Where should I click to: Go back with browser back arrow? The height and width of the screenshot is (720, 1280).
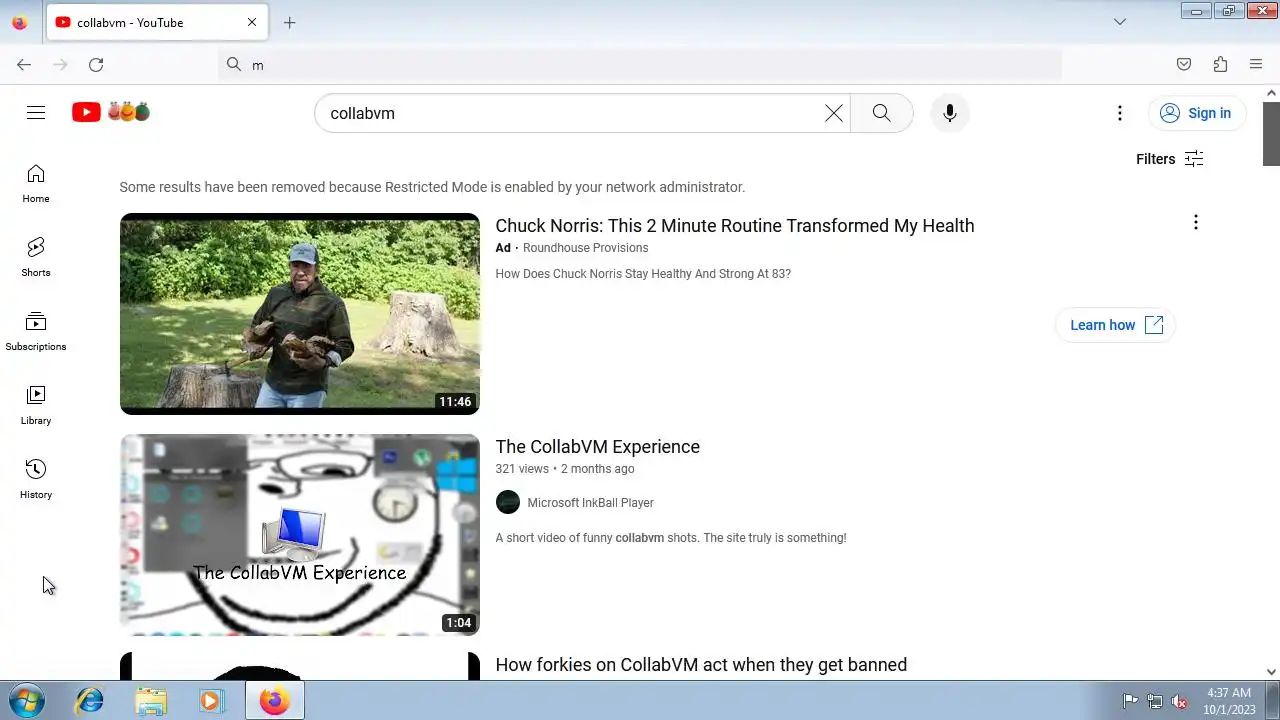[24, 65]
